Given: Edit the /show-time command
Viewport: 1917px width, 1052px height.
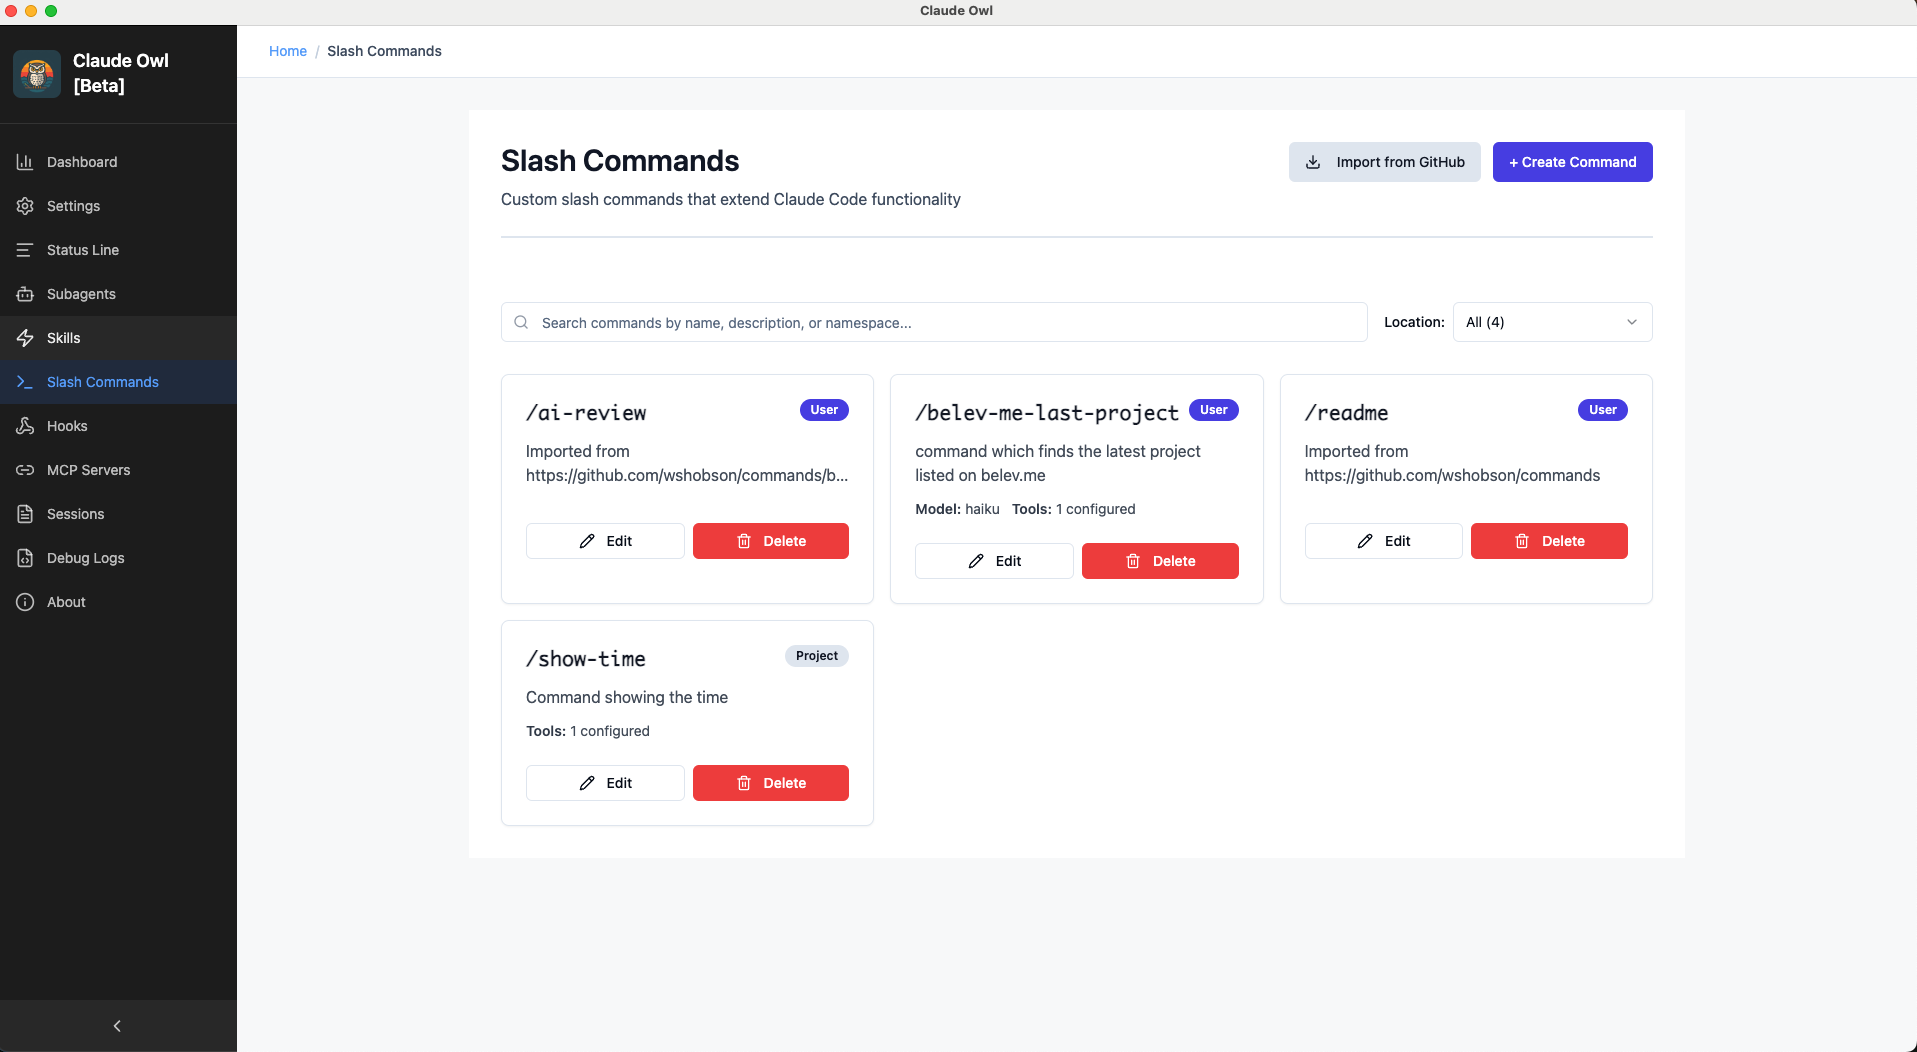Looking at the screenshot, I should pos(605,783).
